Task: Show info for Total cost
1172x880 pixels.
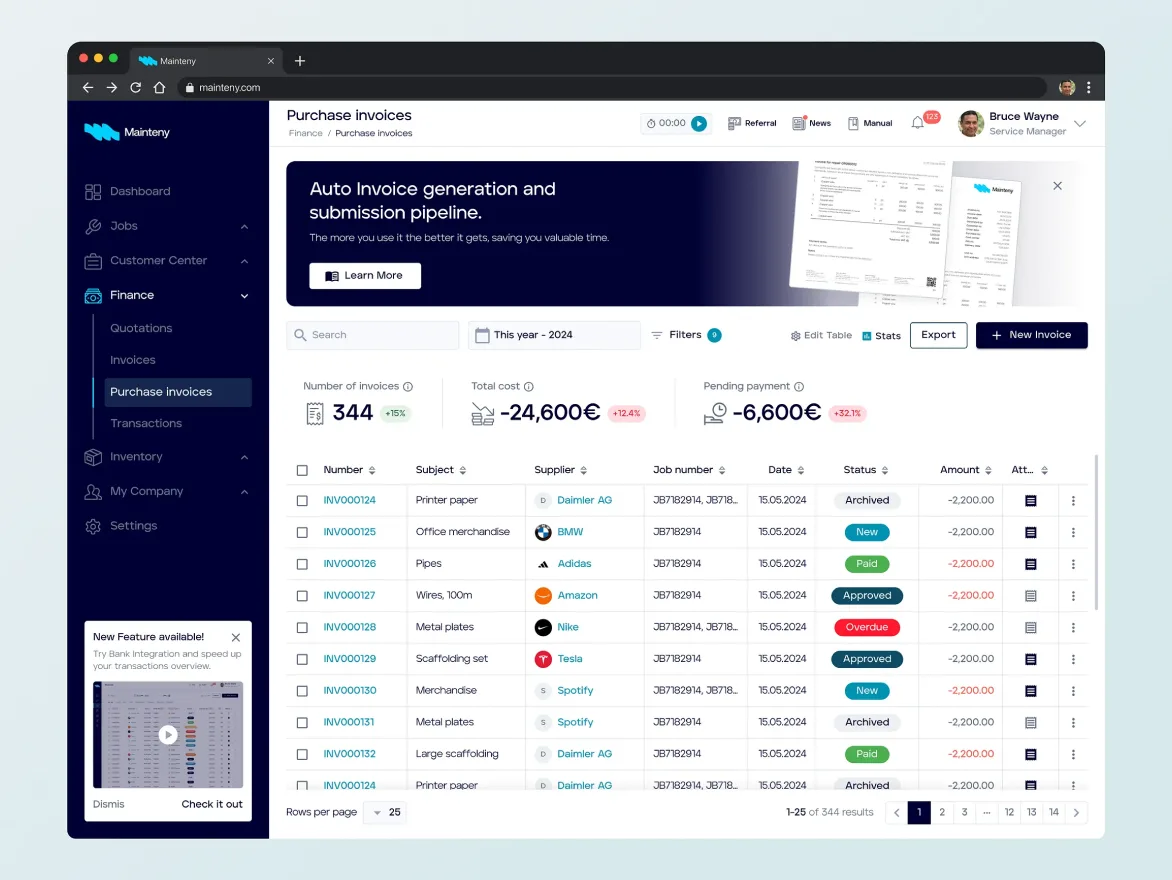Action: pos(528,387)
